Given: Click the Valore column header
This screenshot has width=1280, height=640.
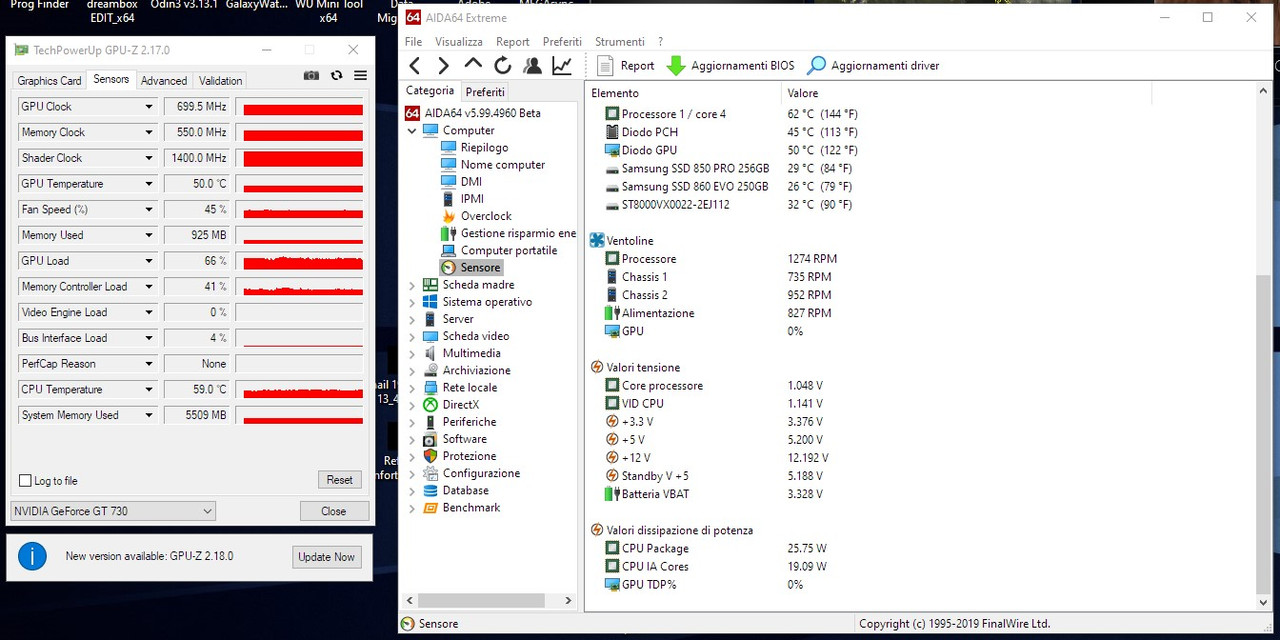Looking at the screenshot, I should pos(966,93).
